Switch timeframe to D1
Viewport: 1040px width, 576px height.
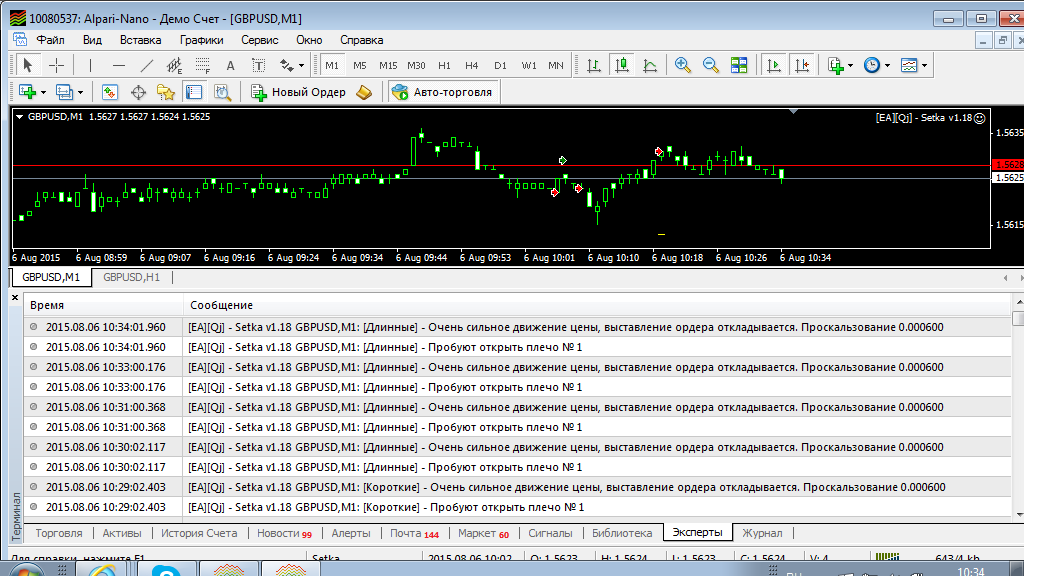tap(500, 65)
